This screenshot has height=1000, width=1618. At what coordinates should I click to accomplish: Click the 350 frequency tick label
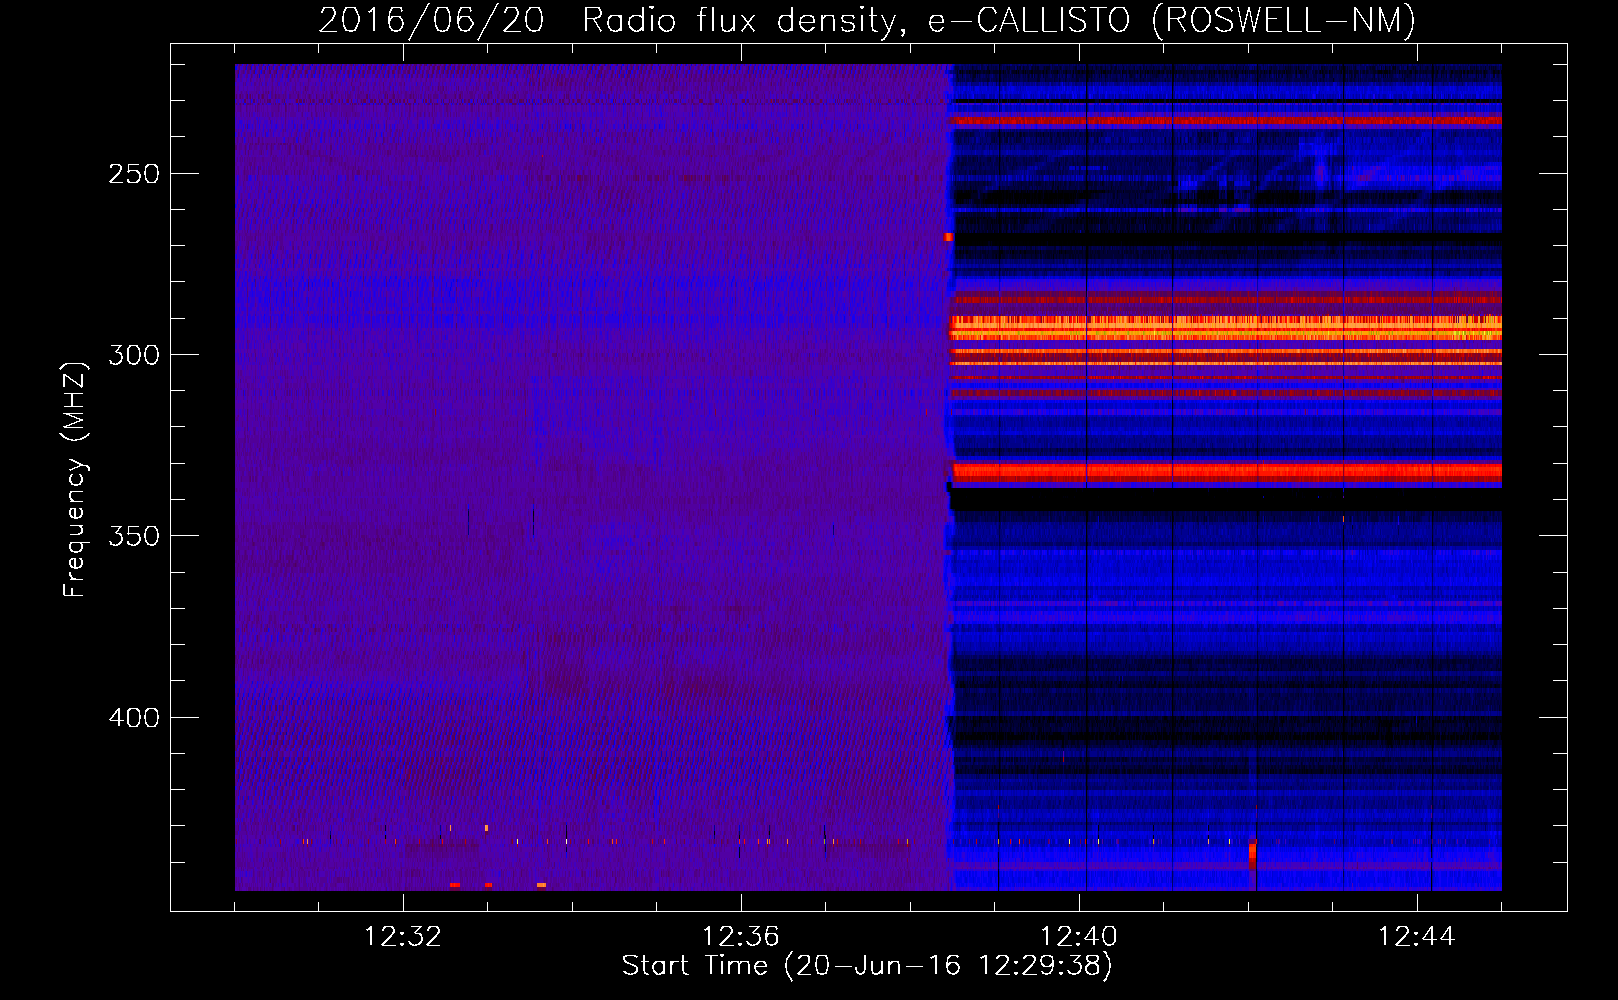click(x=134, y=536)
